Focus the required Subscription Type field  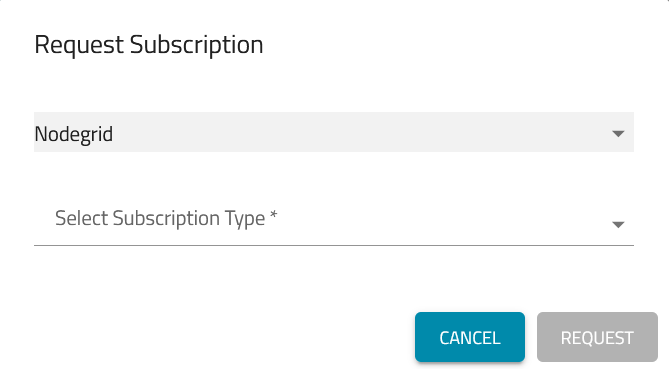point(334,221)
